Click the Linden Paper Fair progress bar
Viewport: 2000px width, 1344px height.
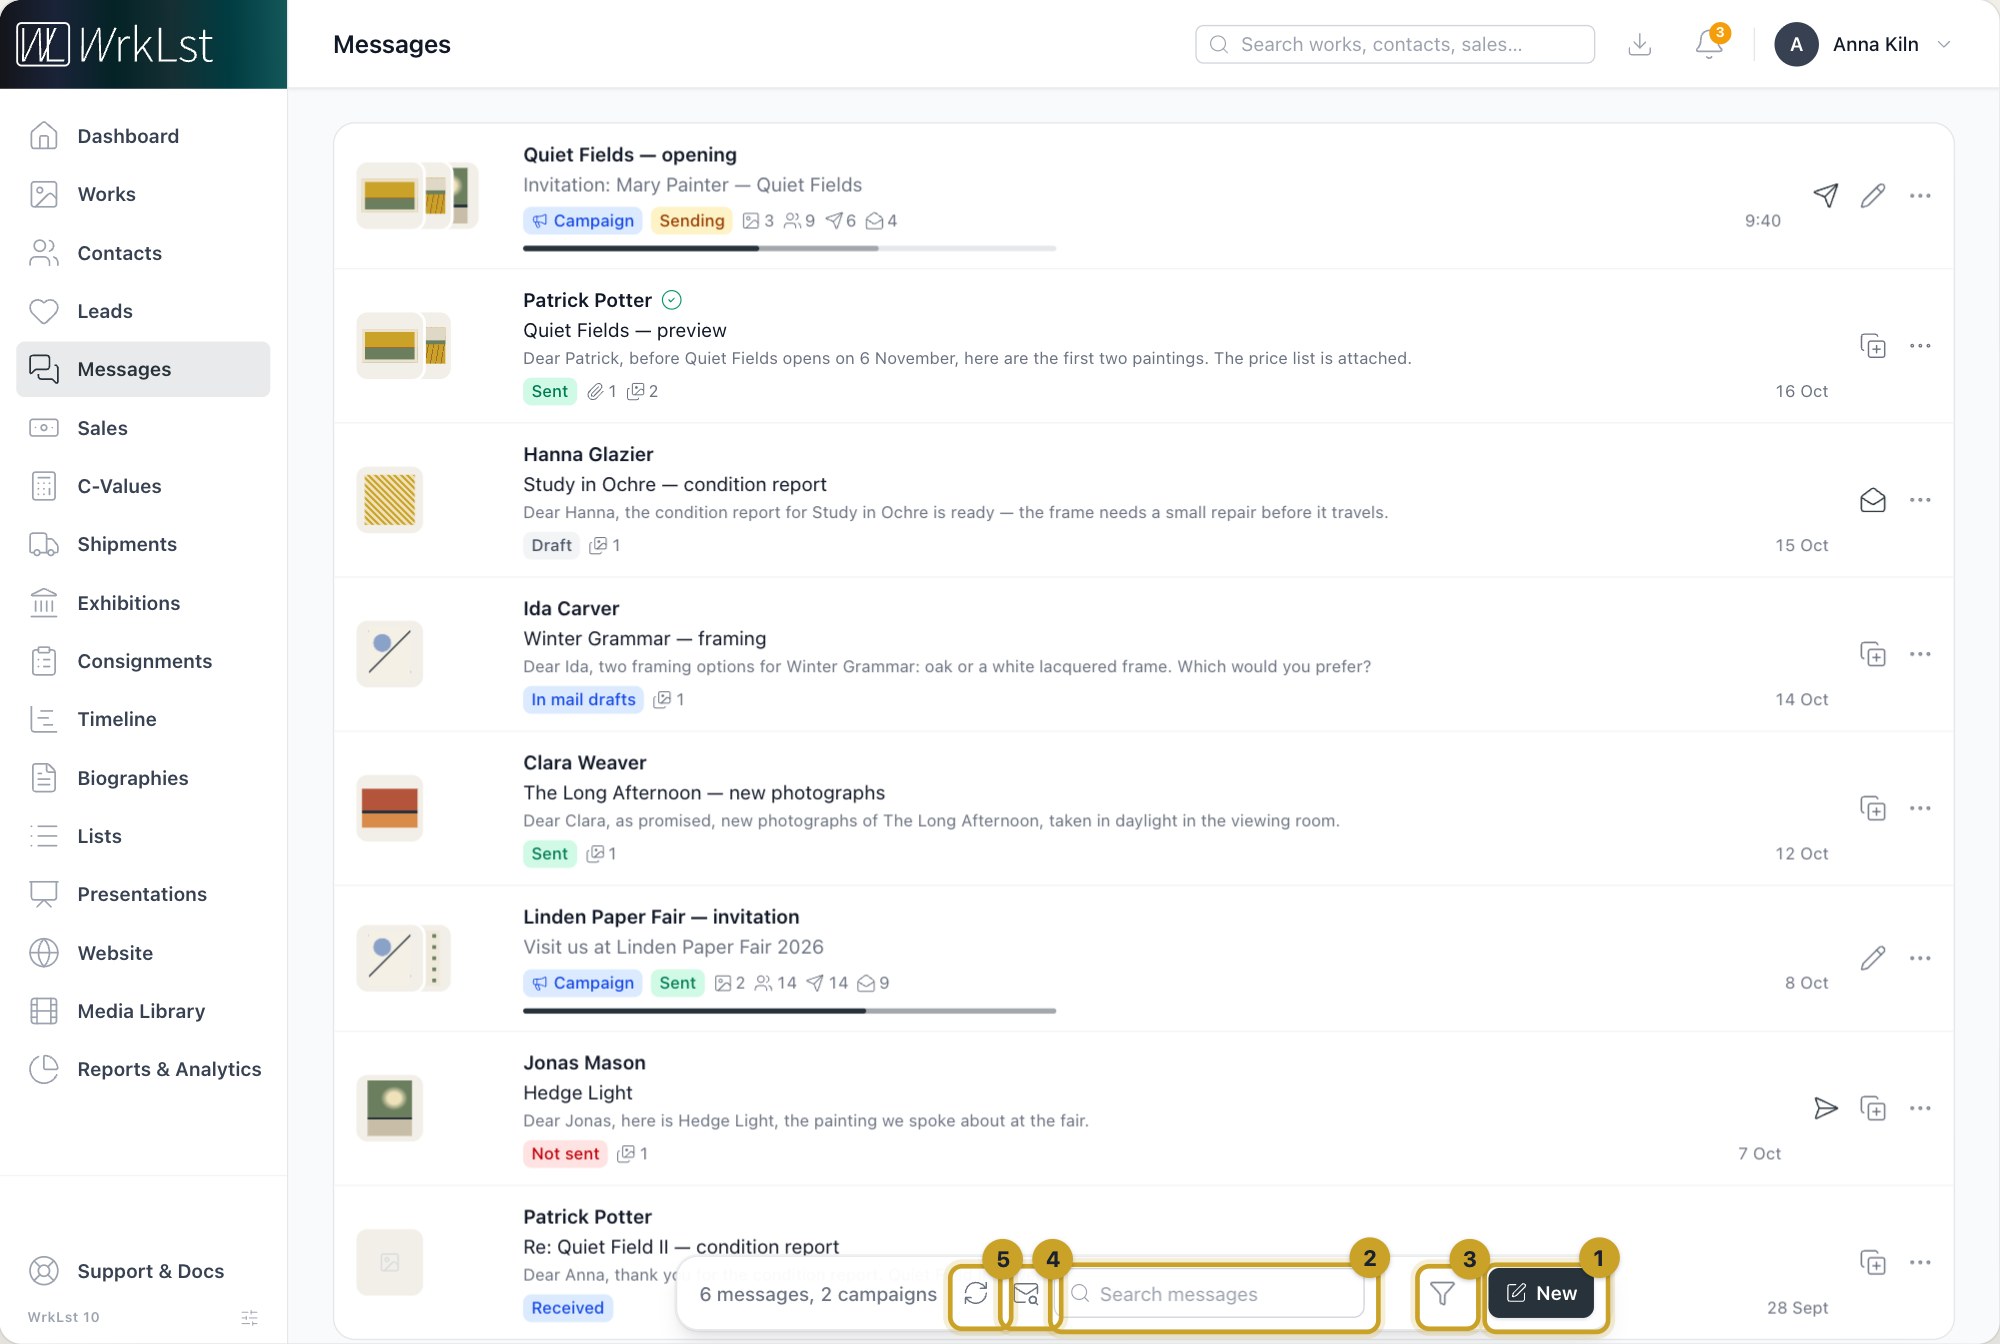(x=789, y=1011)
